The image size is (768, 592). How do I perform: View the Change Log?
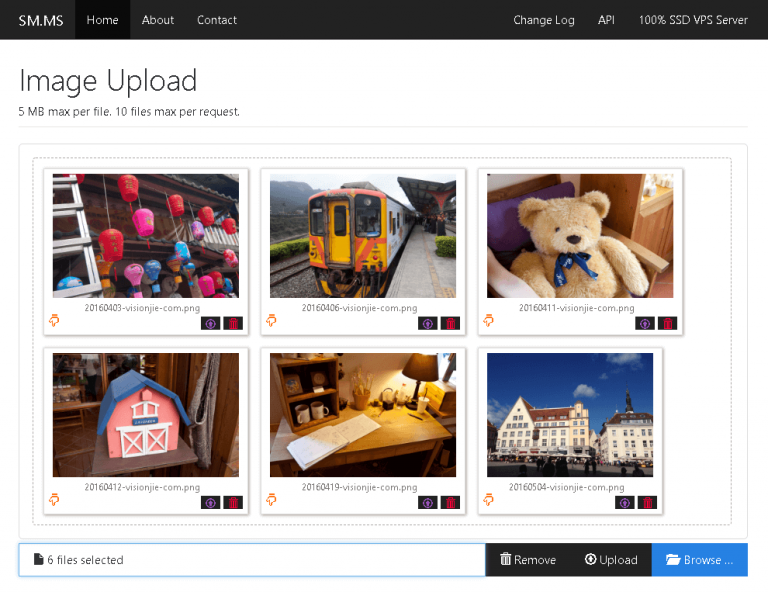pyautogui.click(x=544, y=20)
